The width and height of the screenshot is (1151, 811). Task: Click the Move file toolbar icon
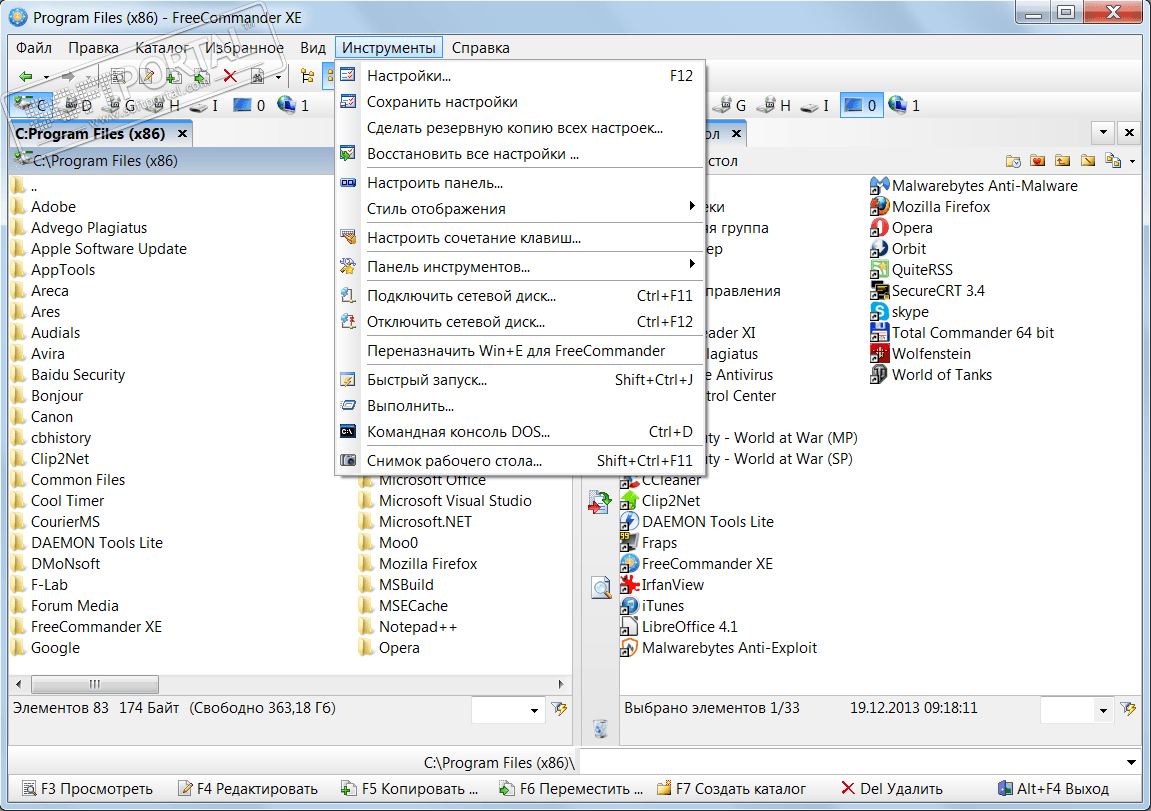click(201, 76)
